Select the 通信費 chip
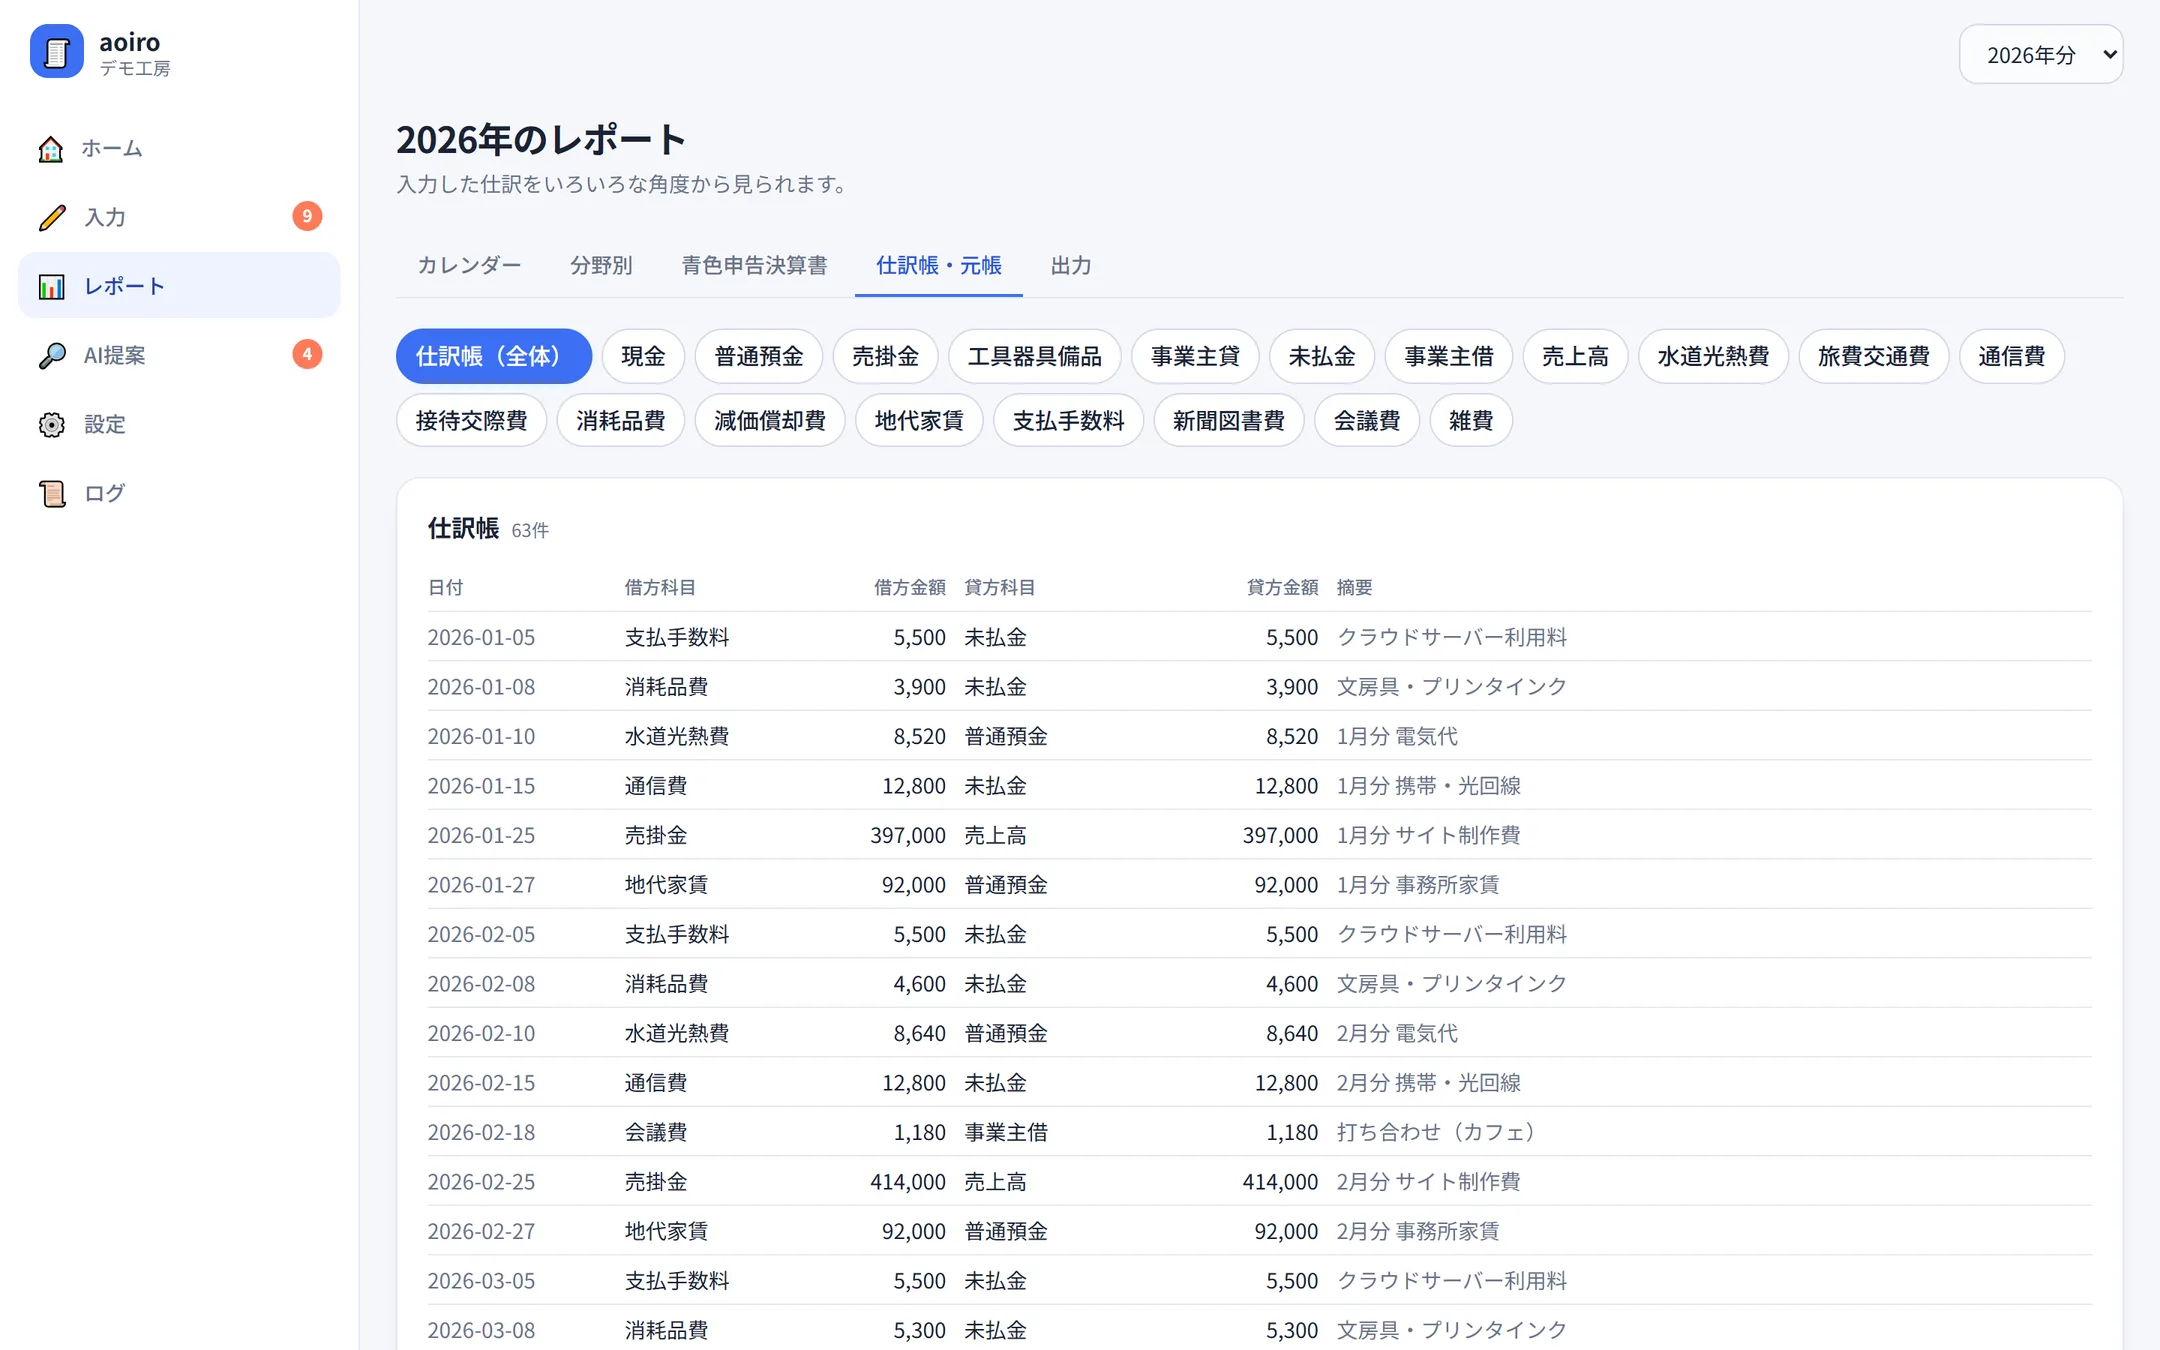 (x=2012, y=356)
